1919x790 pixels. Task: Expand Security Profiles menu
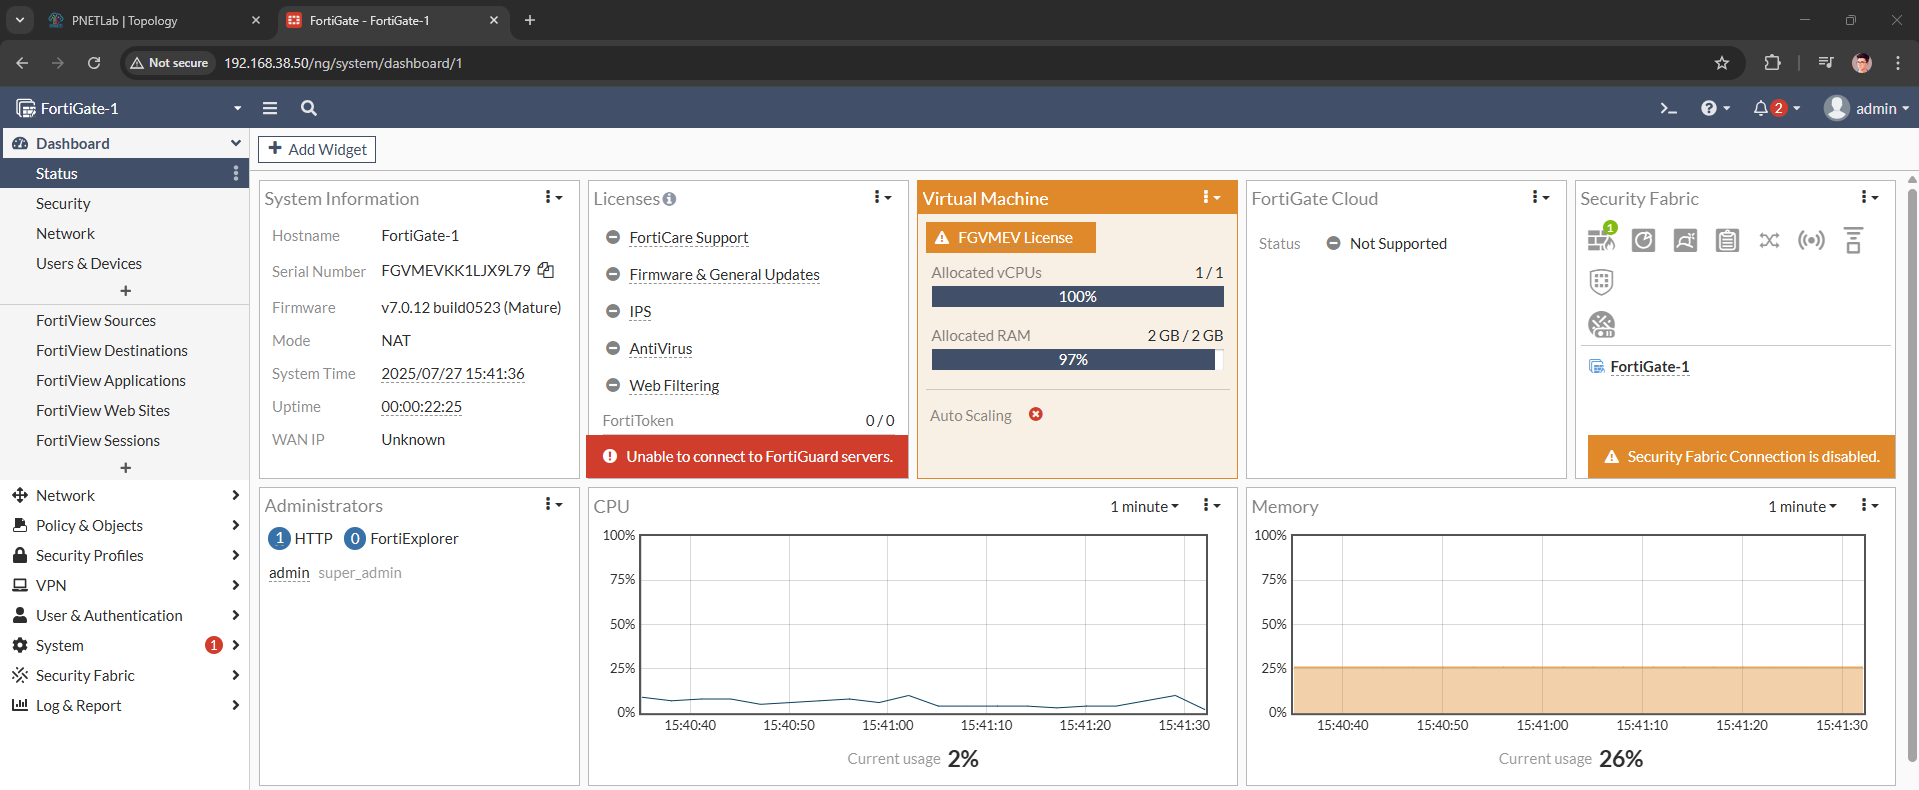[x=124, y=555]
